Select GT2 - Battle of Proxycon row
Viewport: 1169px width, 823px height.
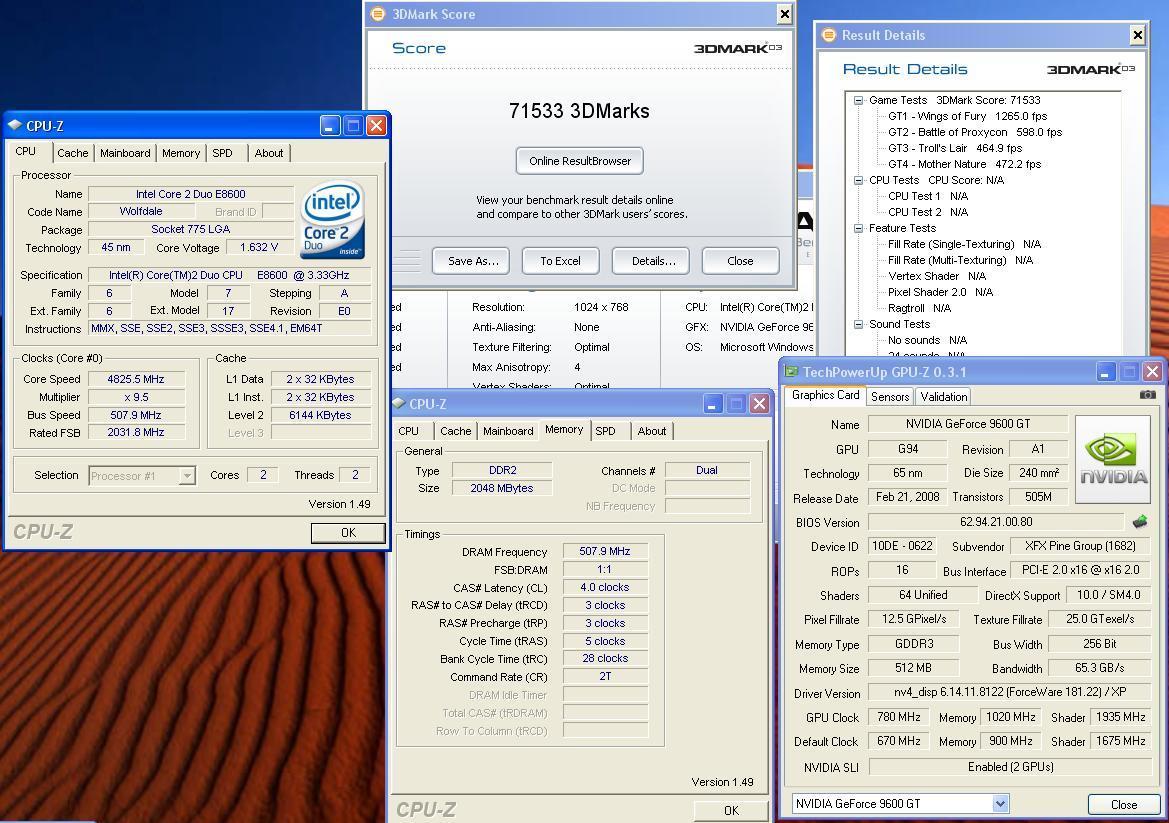[x=974, y=132]
